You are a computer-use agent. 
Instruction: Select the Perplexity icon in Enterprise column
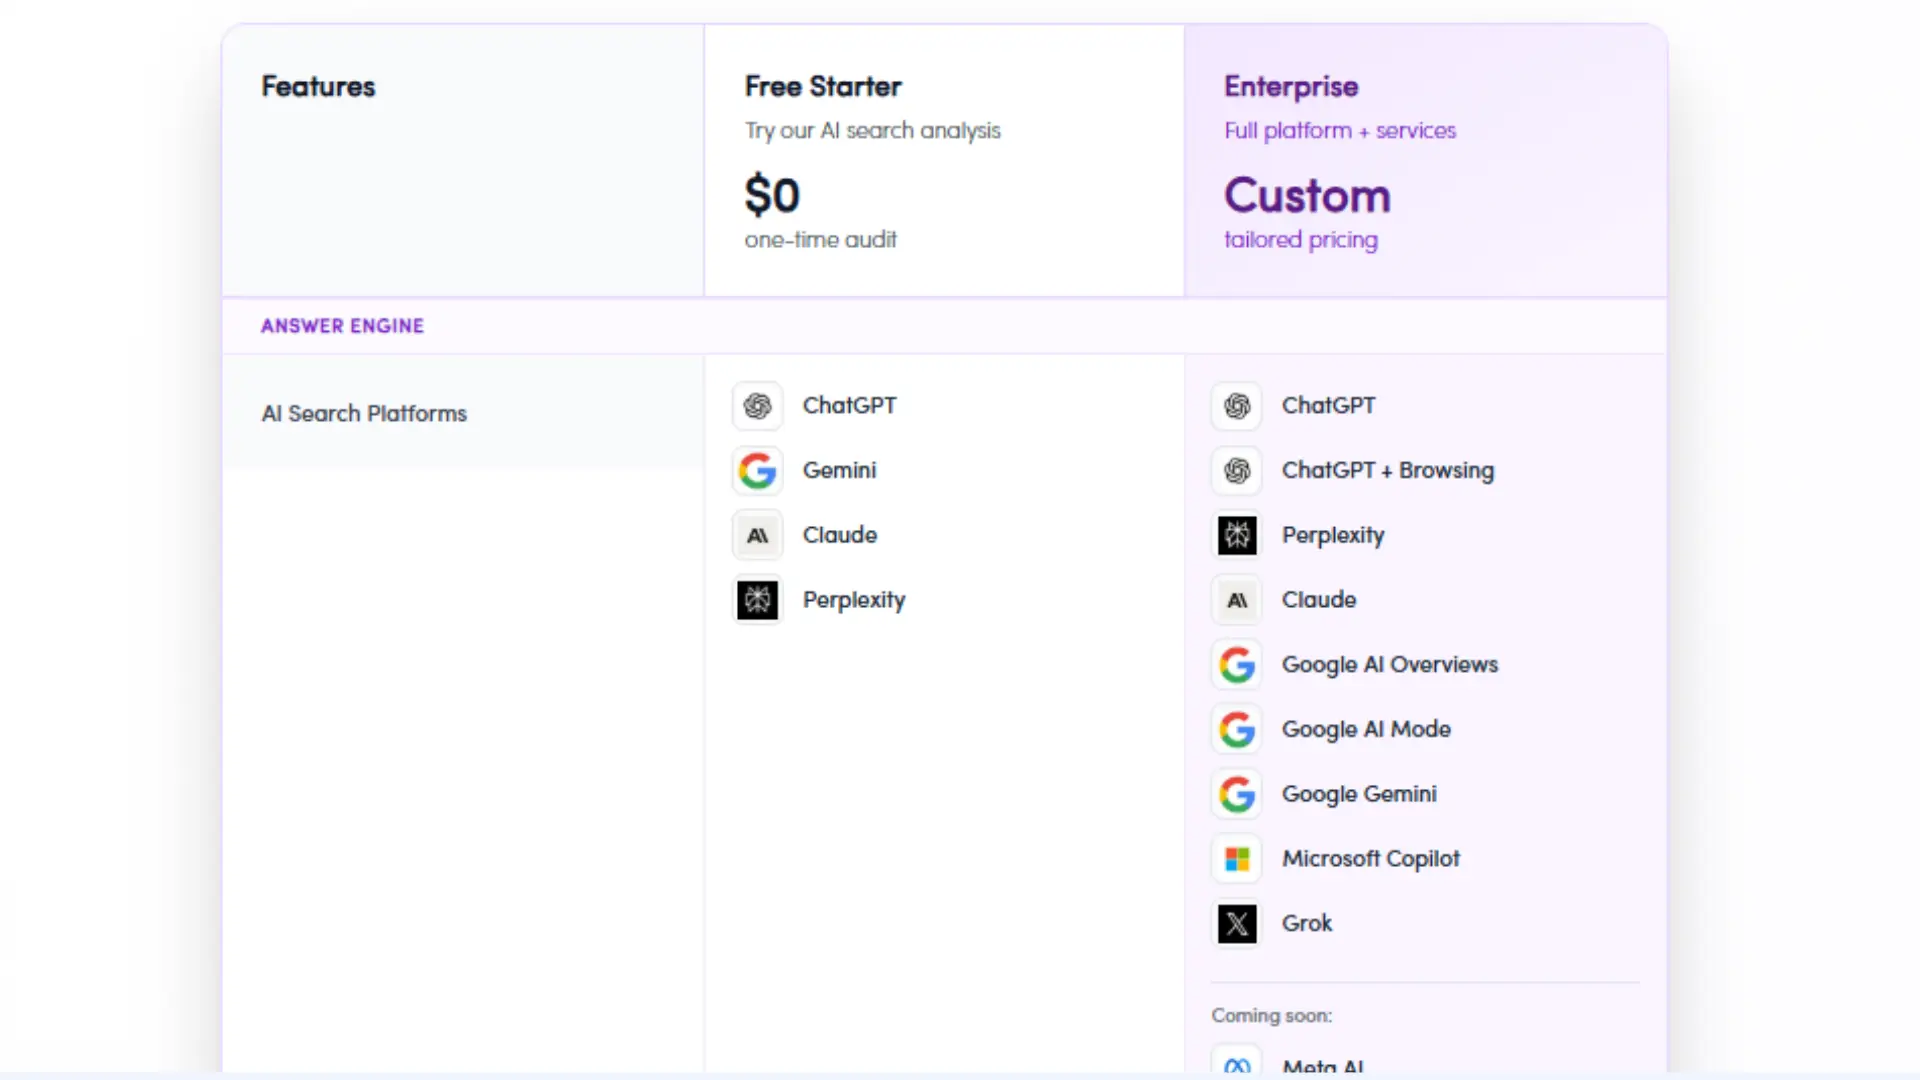(x=1237, y=535)
